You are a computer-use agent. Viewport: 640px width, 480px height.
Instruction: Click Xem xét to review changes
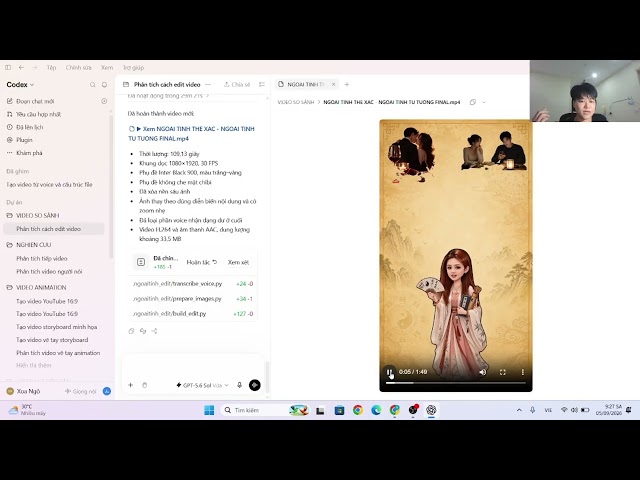click(238, 262)
